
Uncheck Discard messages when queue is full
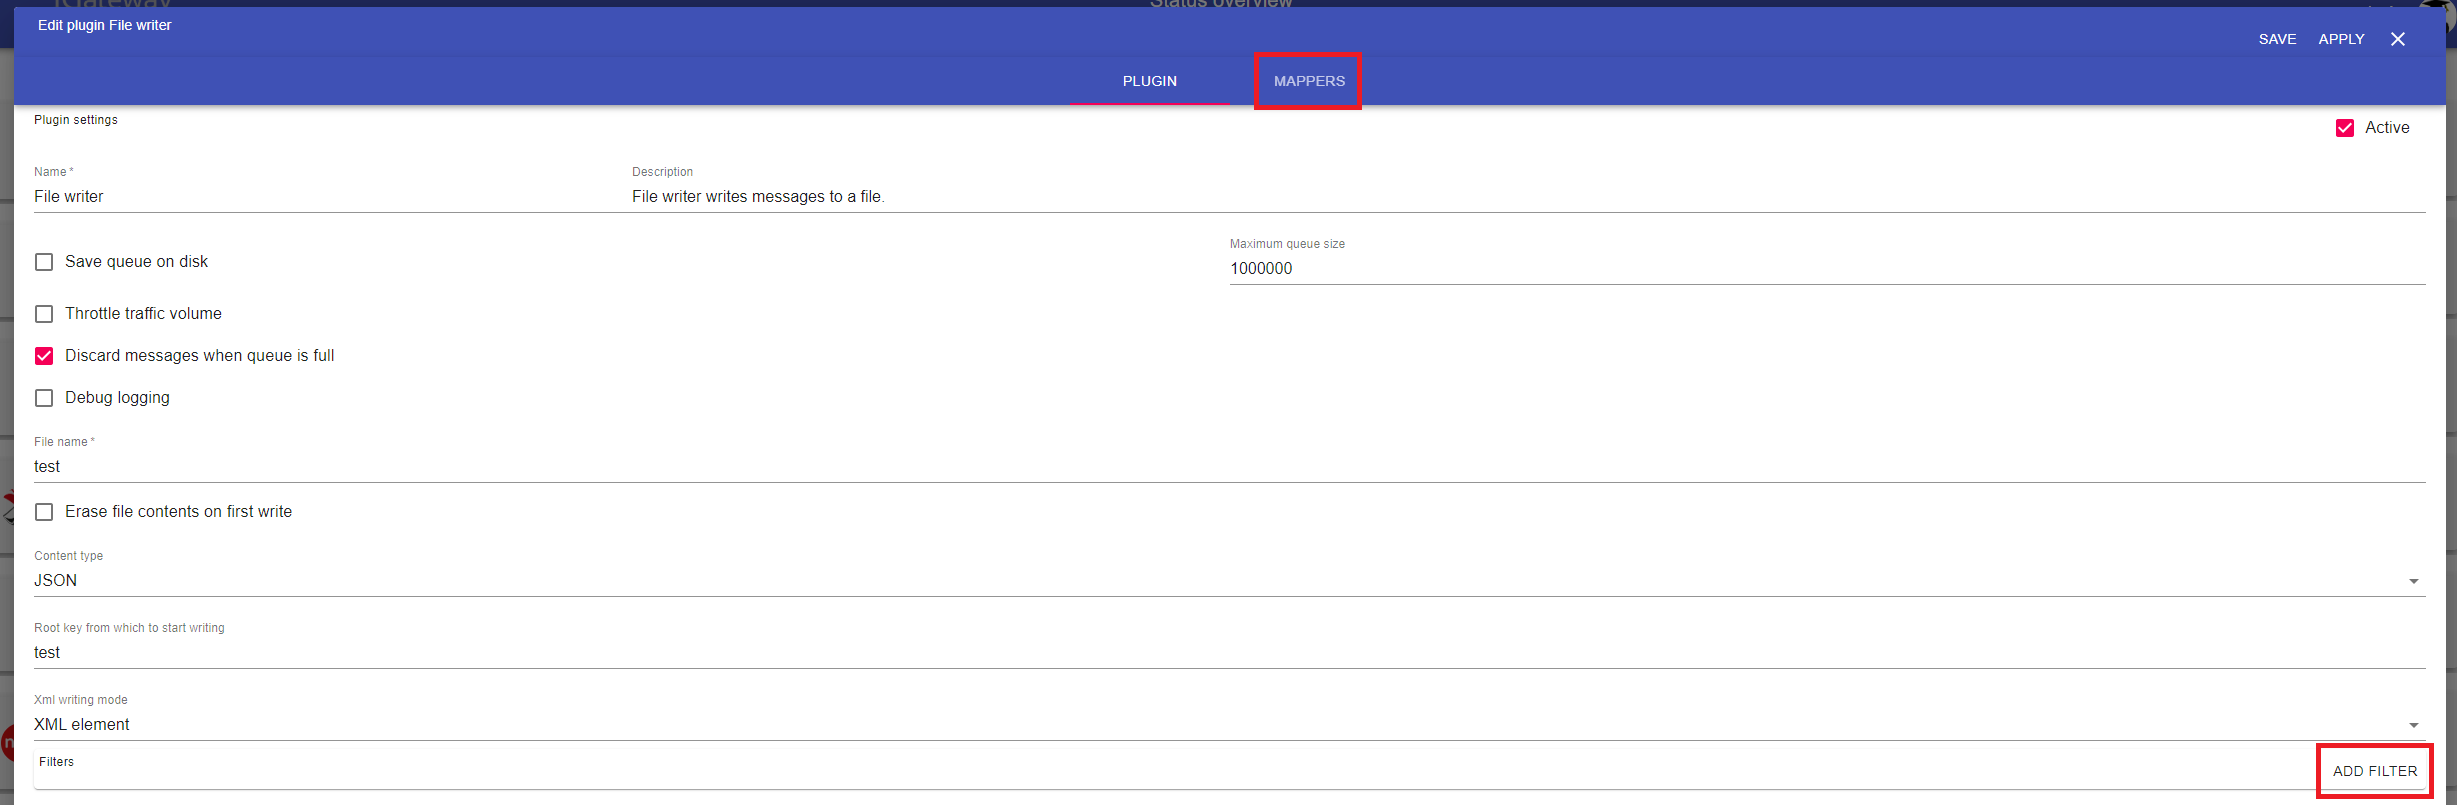click(x=44, y=356)
